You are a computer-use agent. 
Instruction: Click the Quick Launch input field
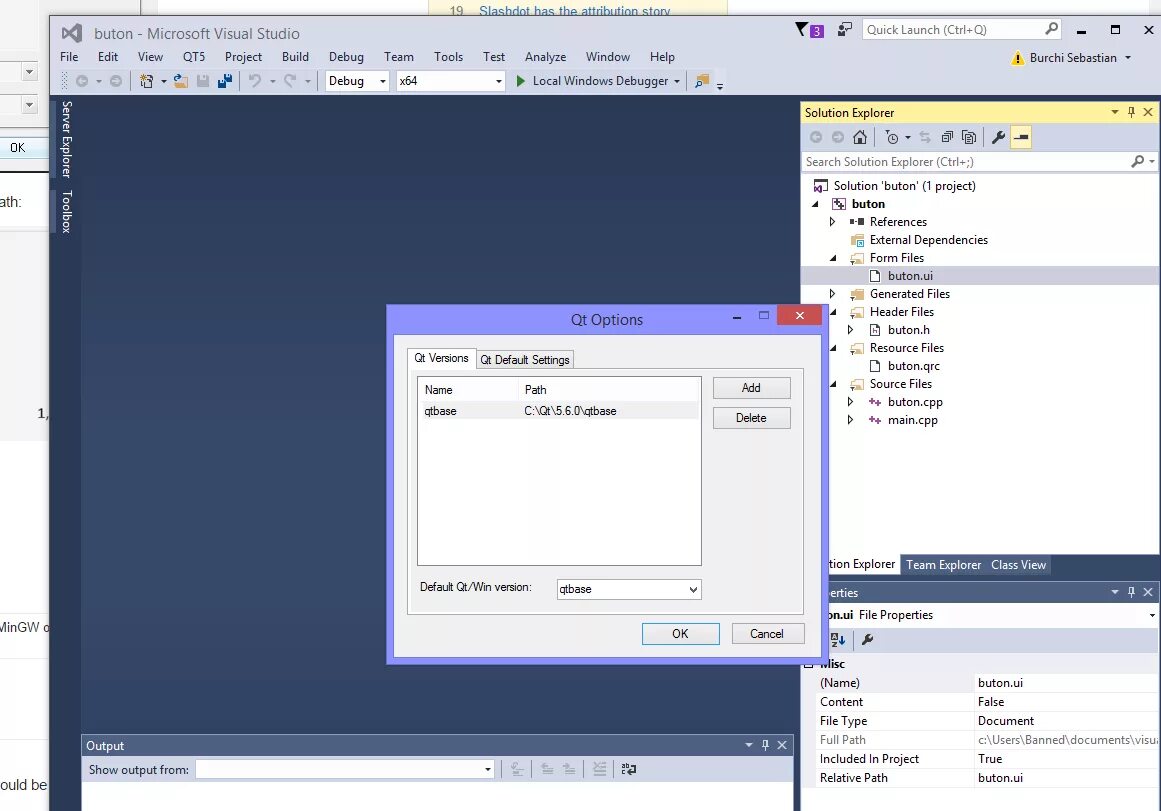coord(953,30)
